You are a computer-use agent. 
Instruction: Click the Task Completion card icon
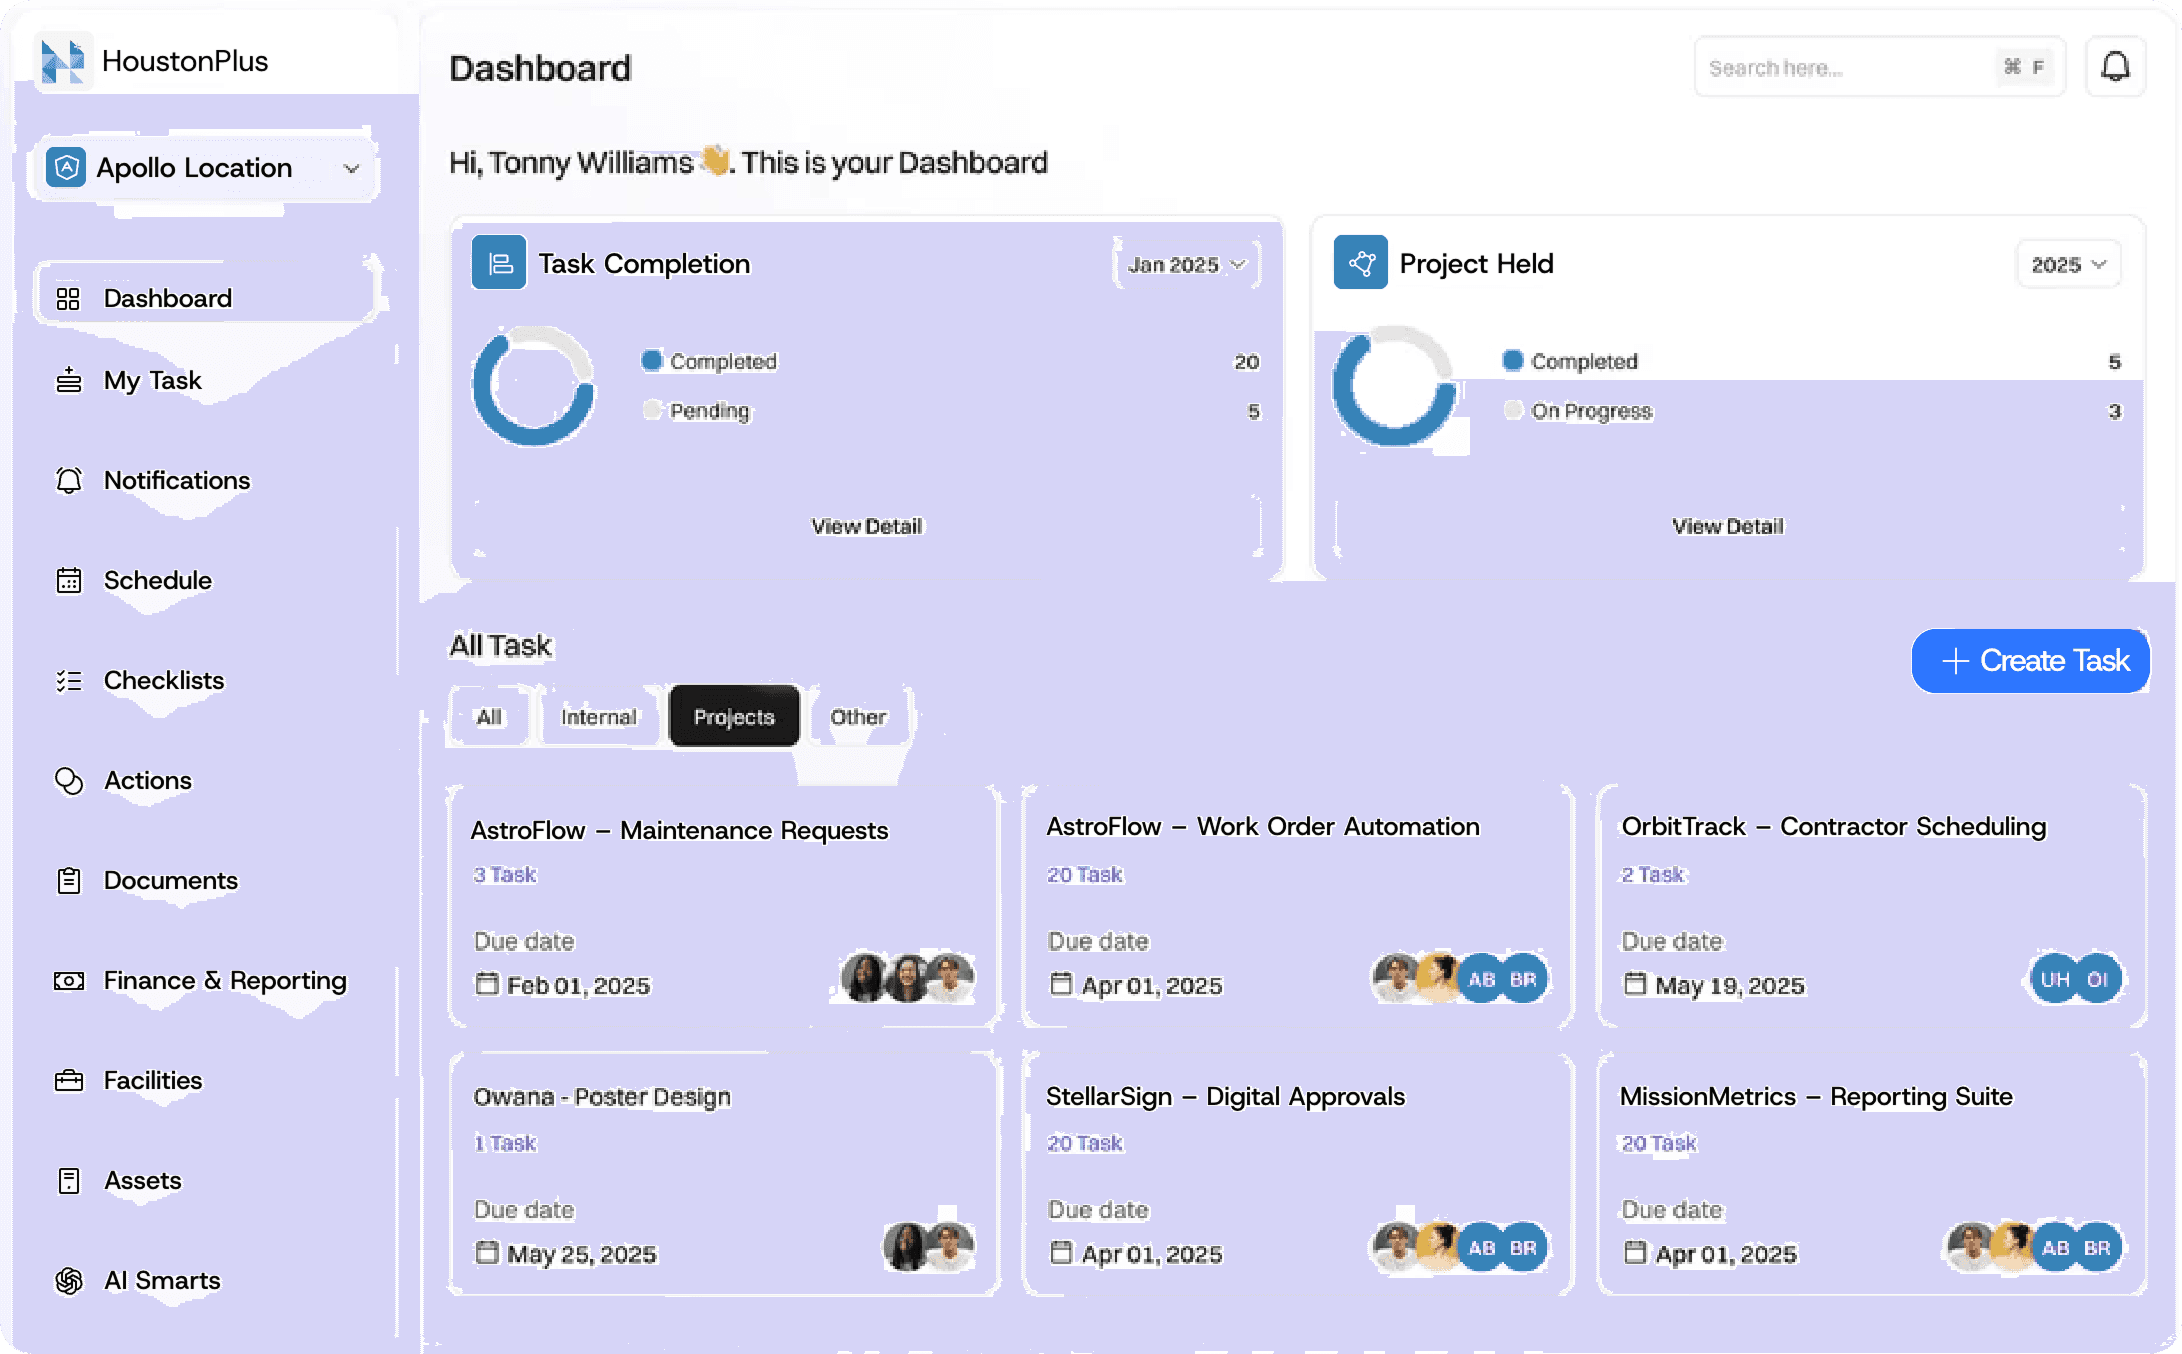[x=499, y=263]
